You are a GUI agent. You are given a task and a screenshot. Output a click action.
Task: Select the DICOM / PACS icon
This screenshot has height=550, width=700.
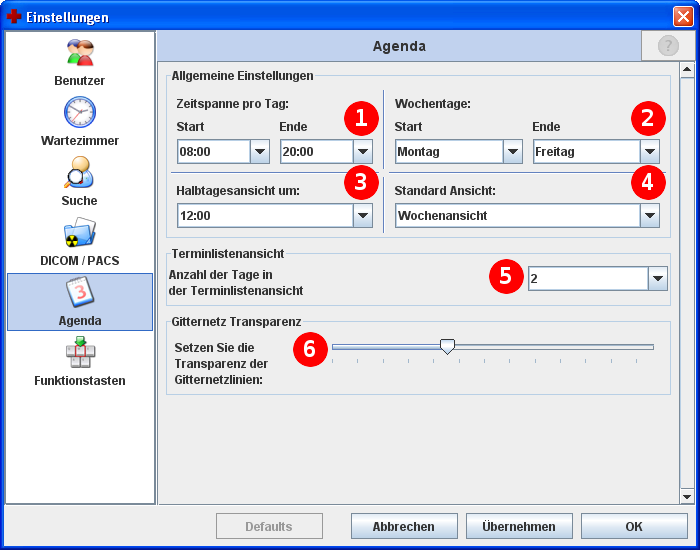pyautogui.click(x=80, y=232)
